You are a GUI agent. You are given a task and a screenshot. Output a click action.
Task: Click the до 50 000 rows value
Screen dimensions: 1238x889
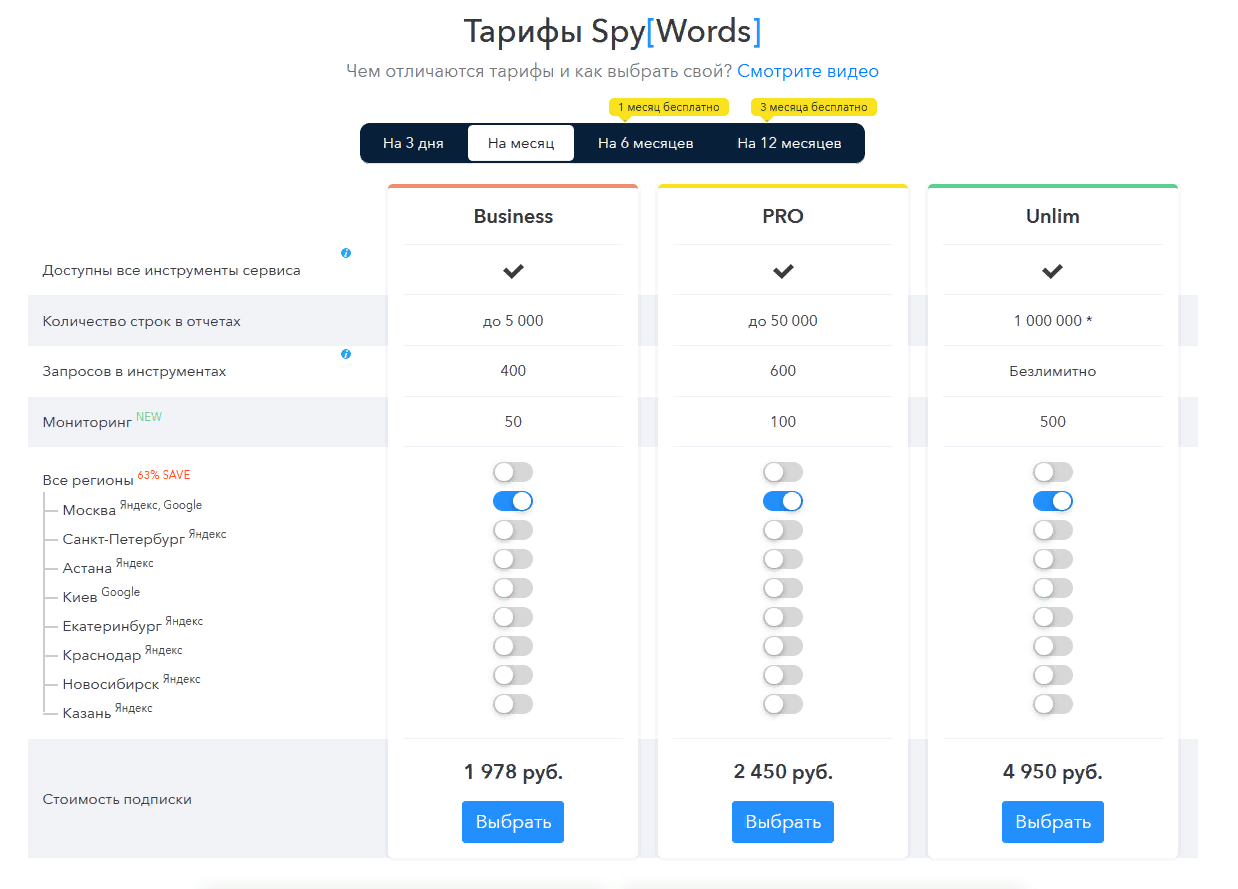[783, 321]
